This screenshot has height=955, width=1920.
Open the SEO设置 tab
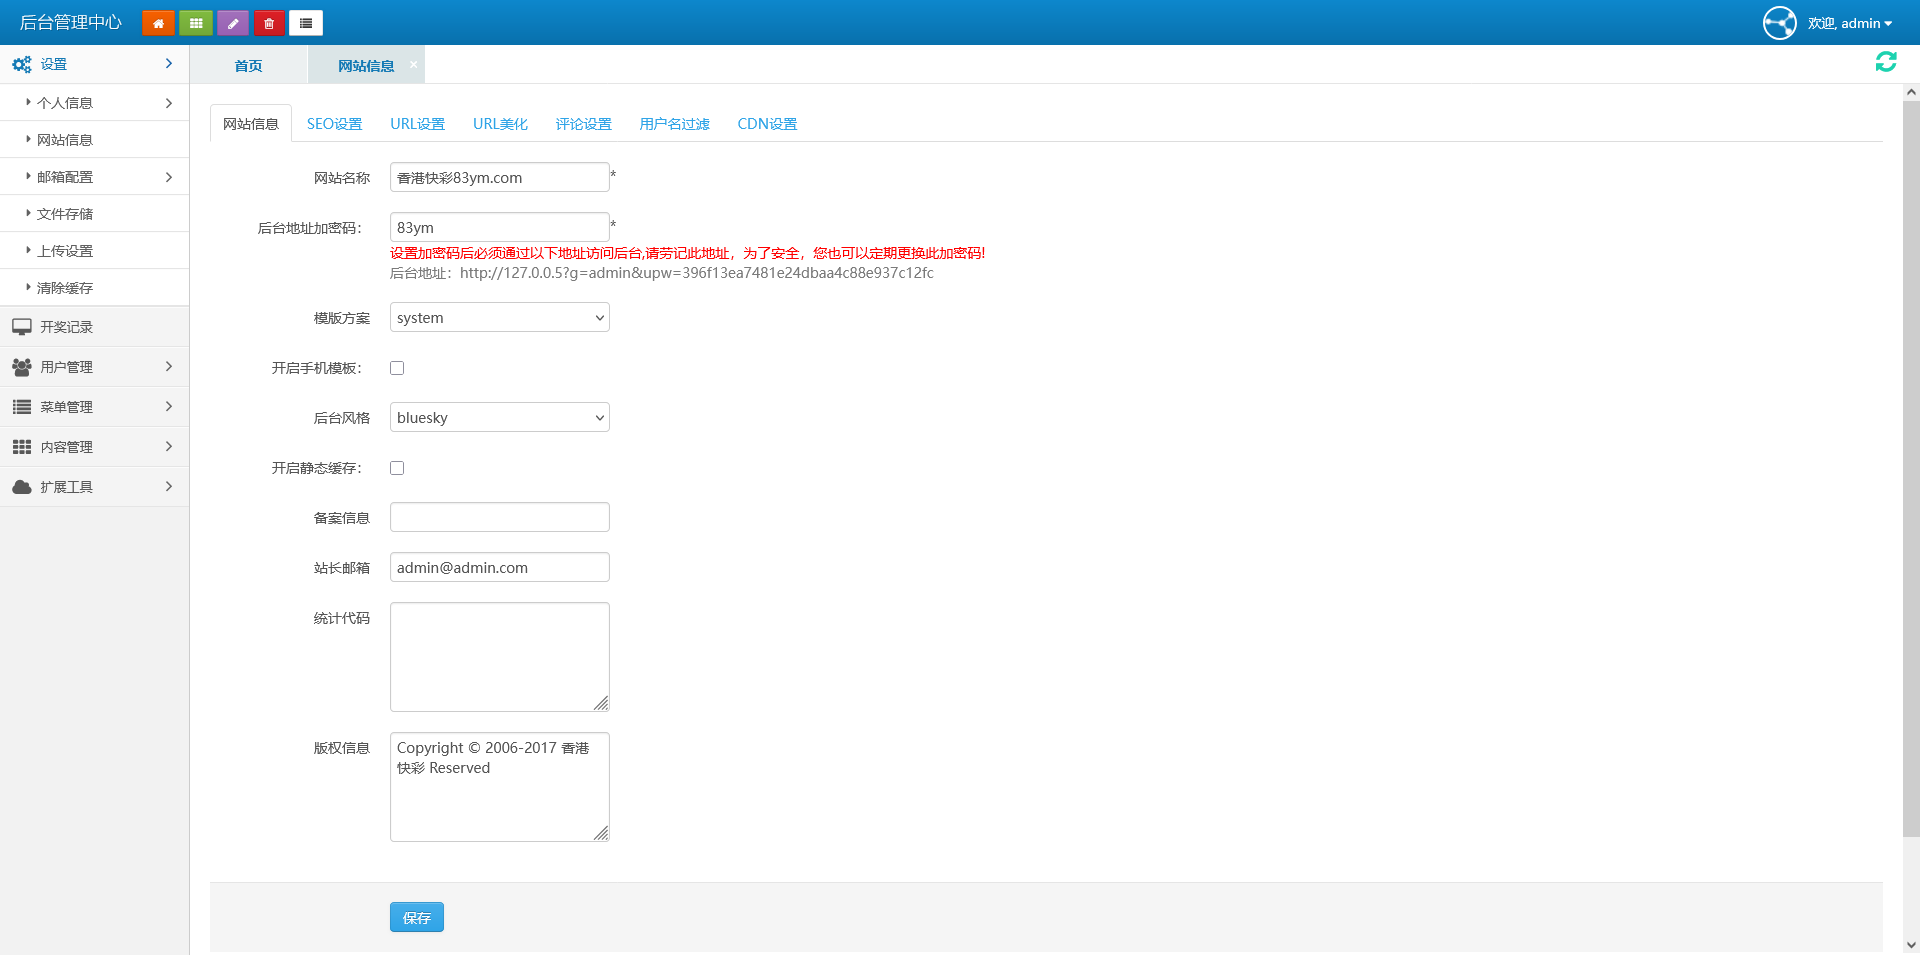coord(334,124)
